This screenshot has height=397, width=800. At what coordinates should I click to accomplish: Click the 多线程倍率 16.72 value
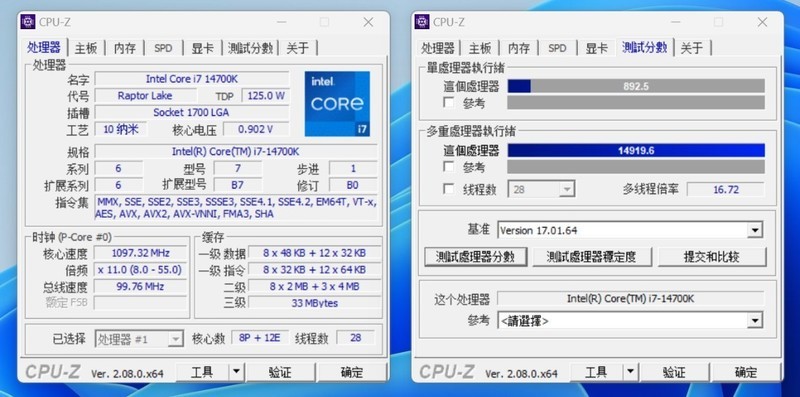coord(726,189)
